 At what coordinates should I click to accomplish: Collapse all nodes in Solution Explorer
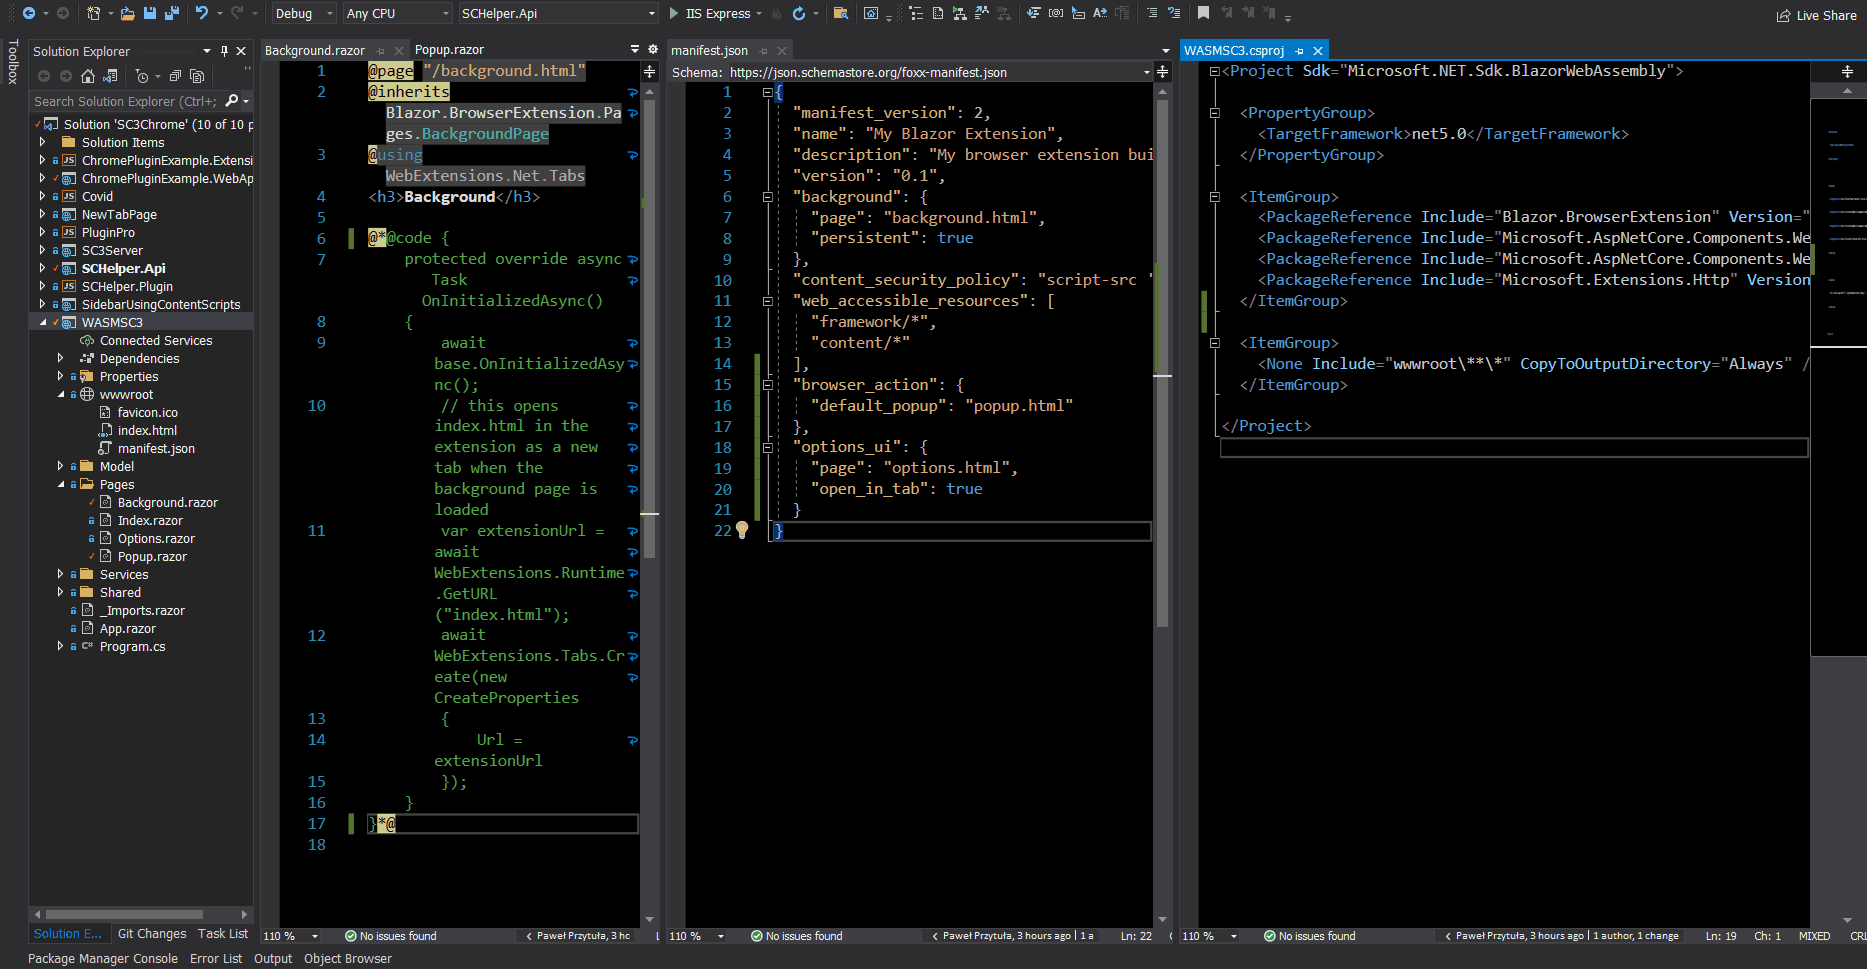click(x=175, y=76)
